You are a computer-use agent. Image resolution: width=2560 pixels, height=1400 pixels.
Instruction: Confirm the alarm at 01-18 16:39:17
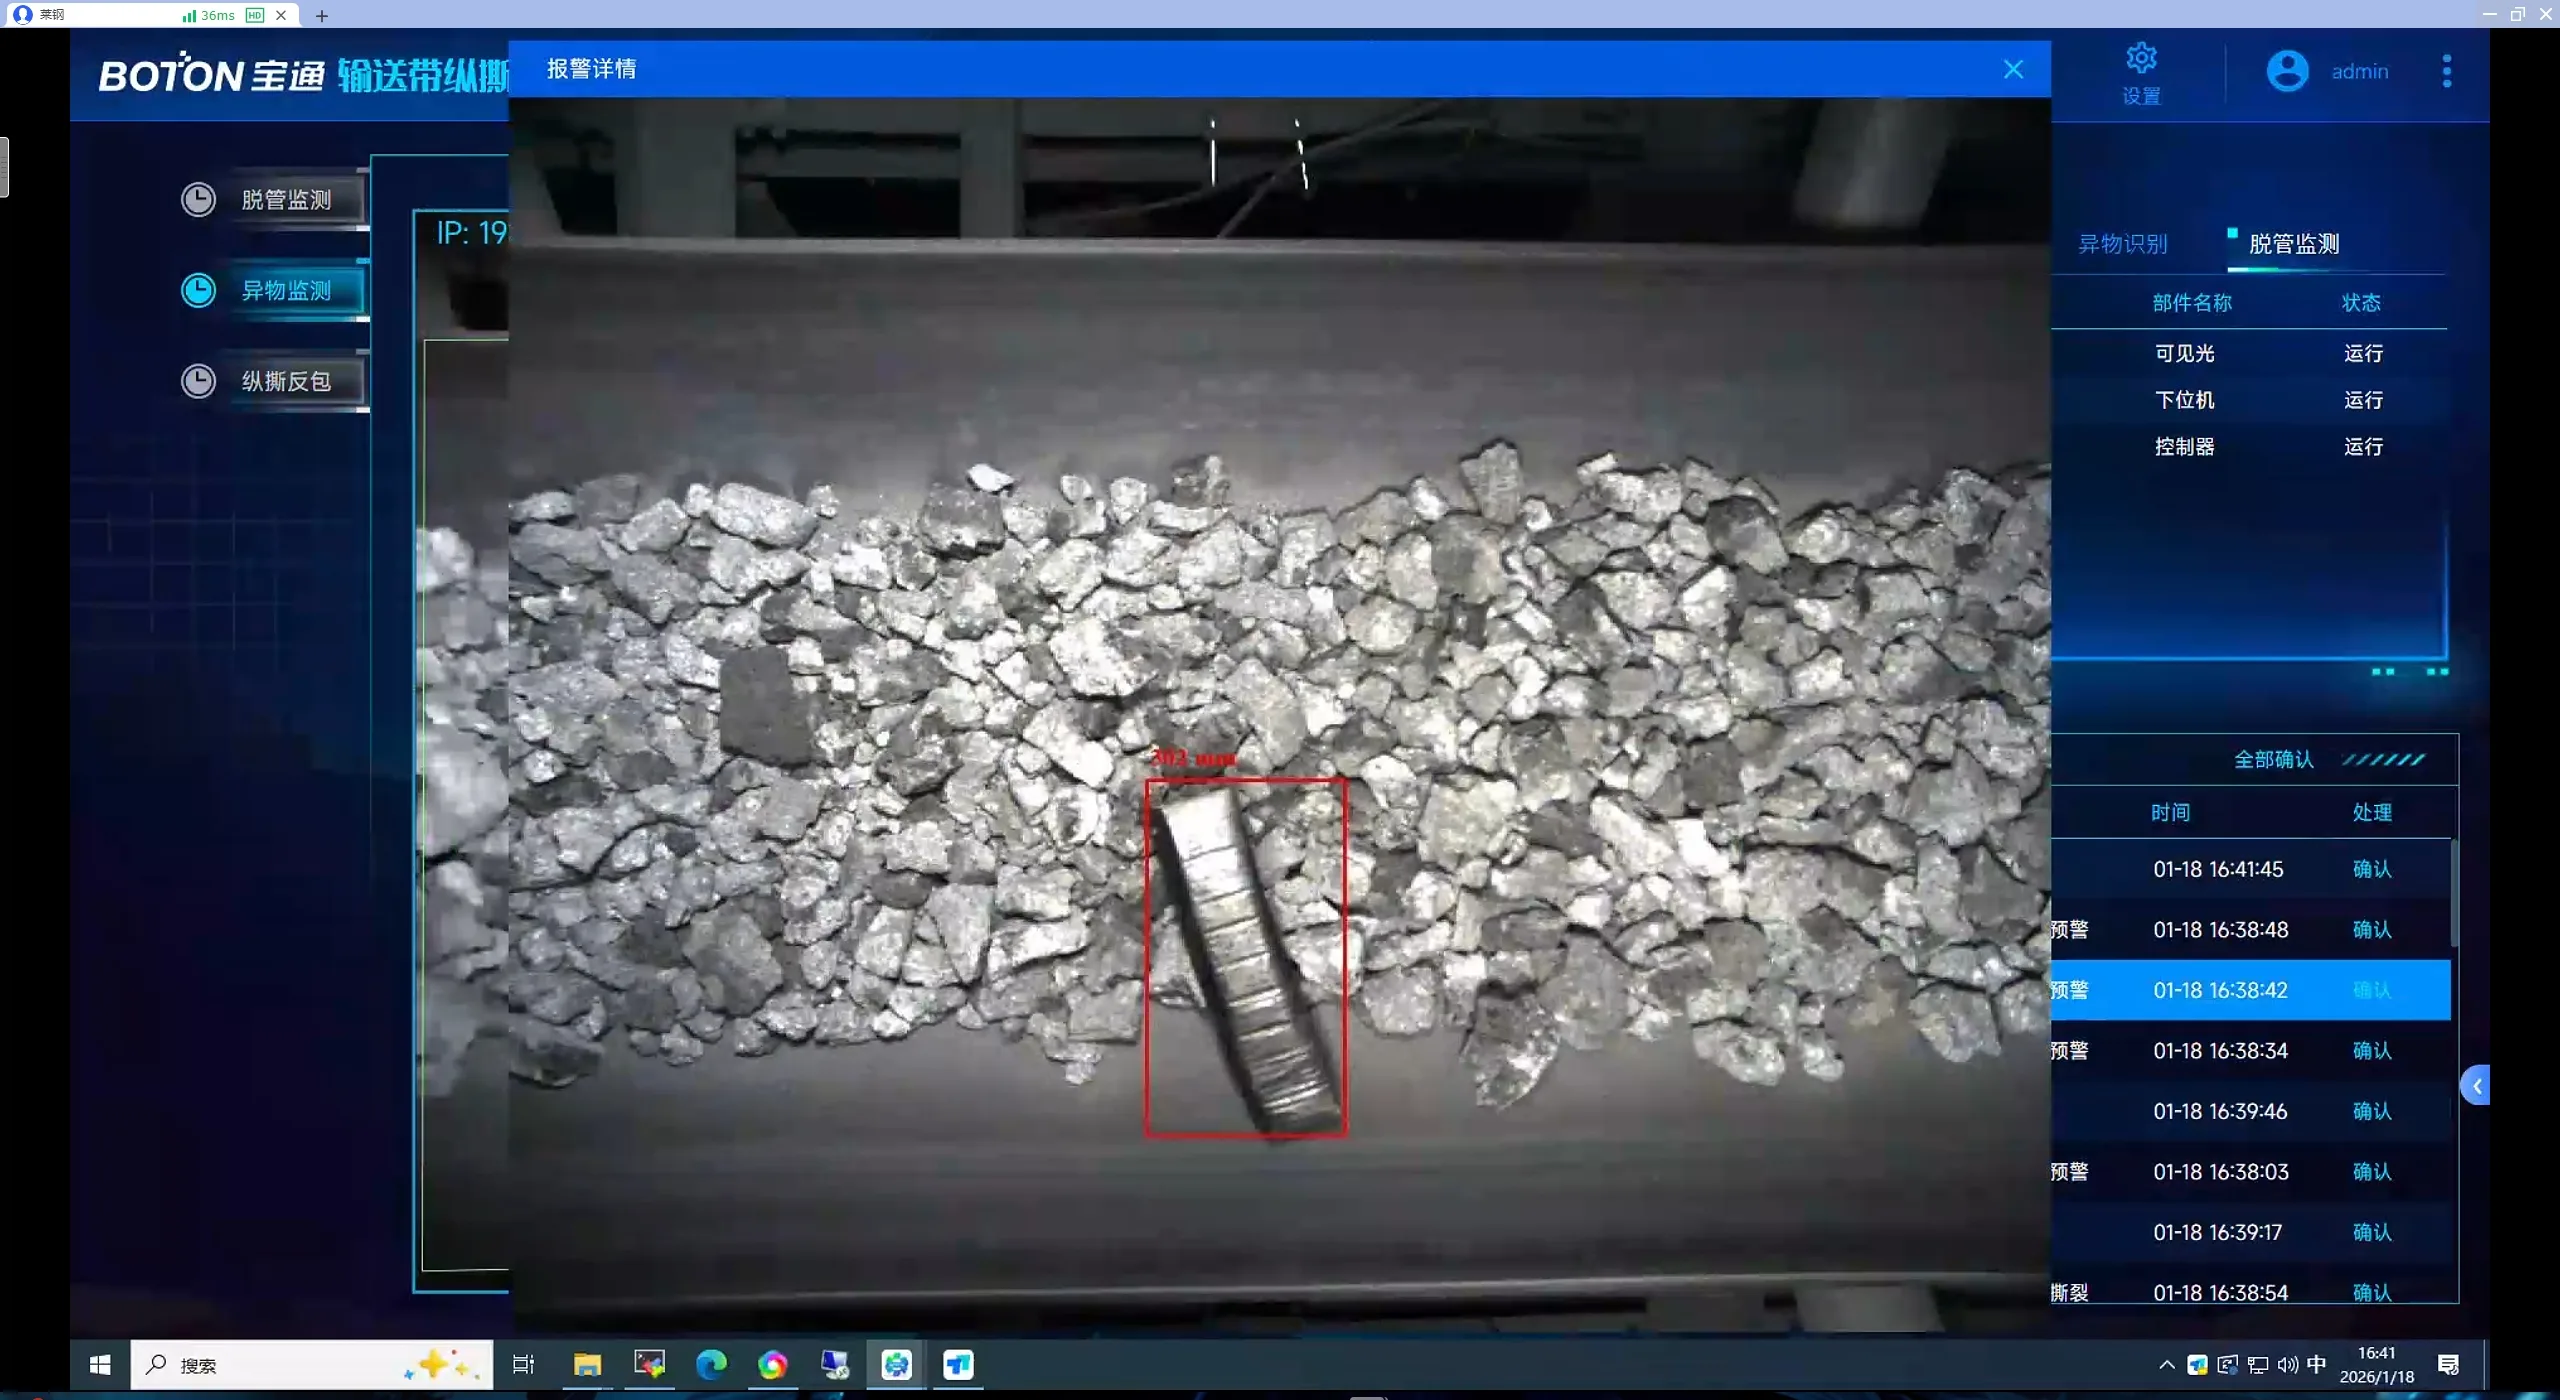2371,1233
